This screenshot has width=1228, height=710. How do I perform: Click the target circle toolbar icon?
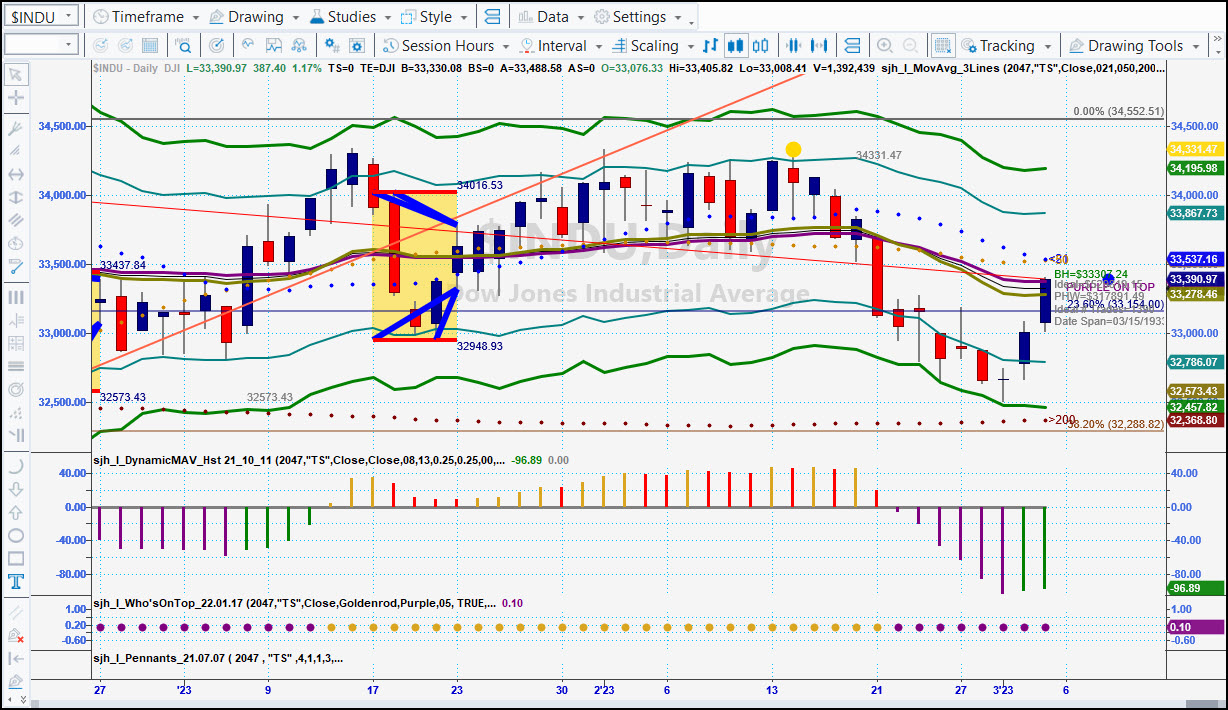[x=218, y=45]
